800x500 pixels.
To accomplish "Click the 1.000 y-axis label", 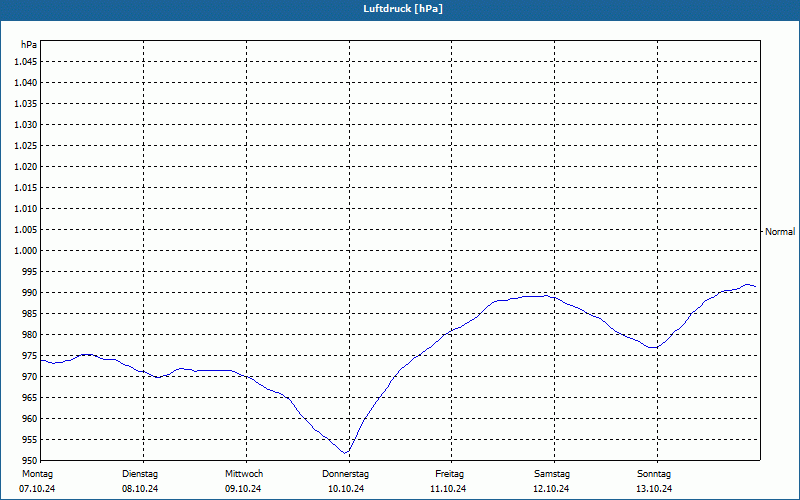I will coord(26,251).
